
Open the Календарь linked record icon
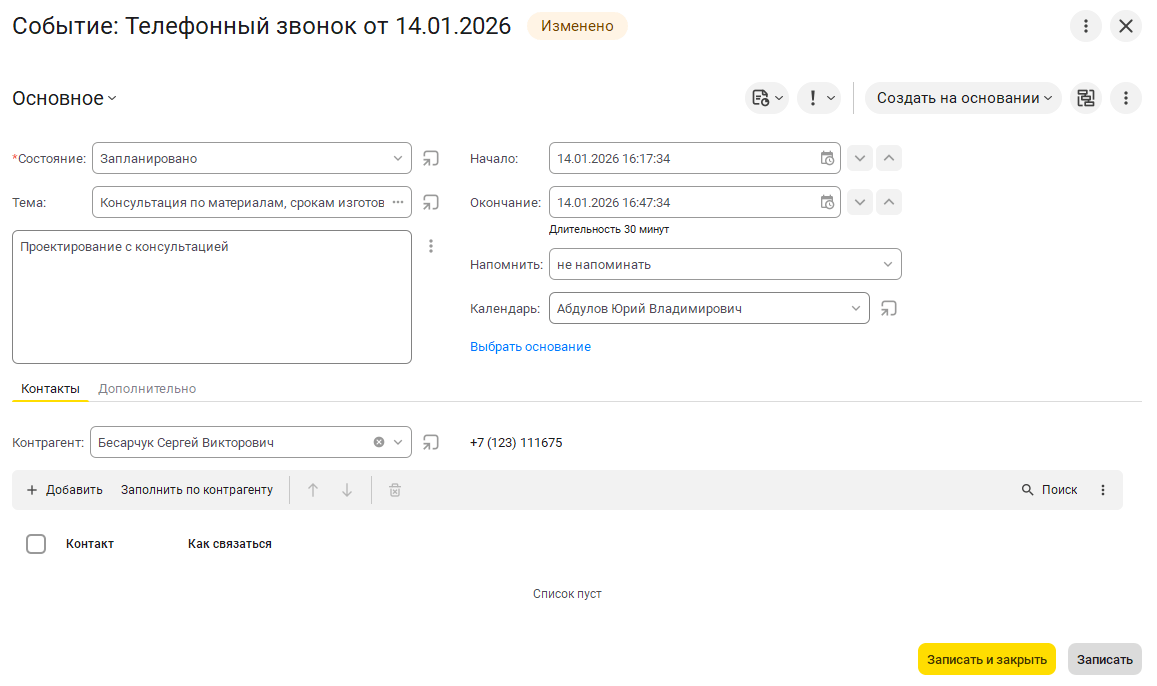pyautogui.click(x=888, y=309)
